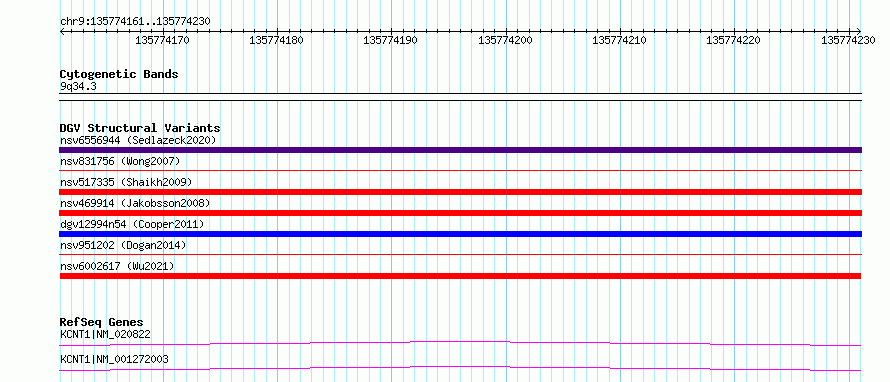Screen dimensions: 890x382
Task: Click the chr9:135774161..135774230 region label
Action: click(135, 21)
